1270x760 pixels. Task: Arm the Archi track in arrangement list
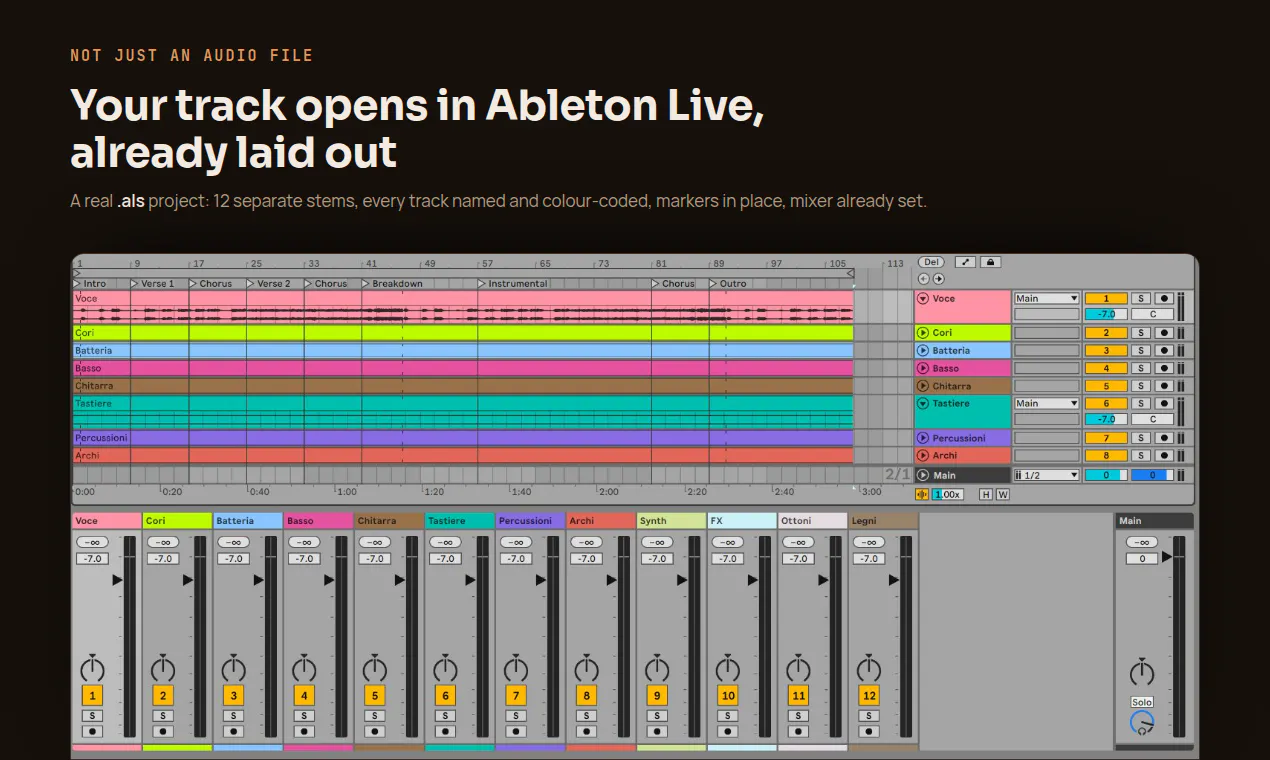(x=1164, y=456)
